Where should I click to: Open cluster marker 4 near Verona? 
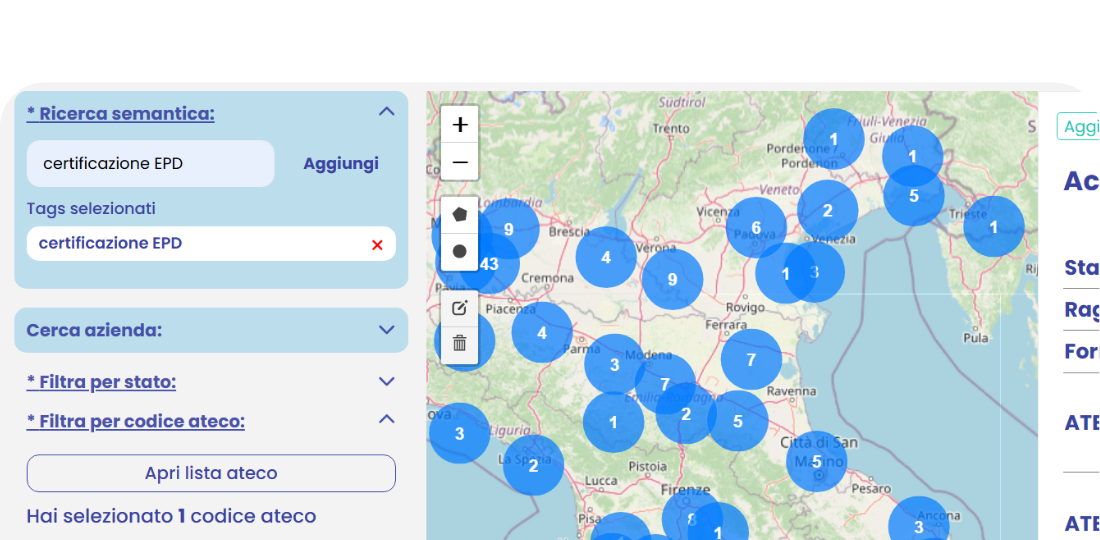pos(606,257)
